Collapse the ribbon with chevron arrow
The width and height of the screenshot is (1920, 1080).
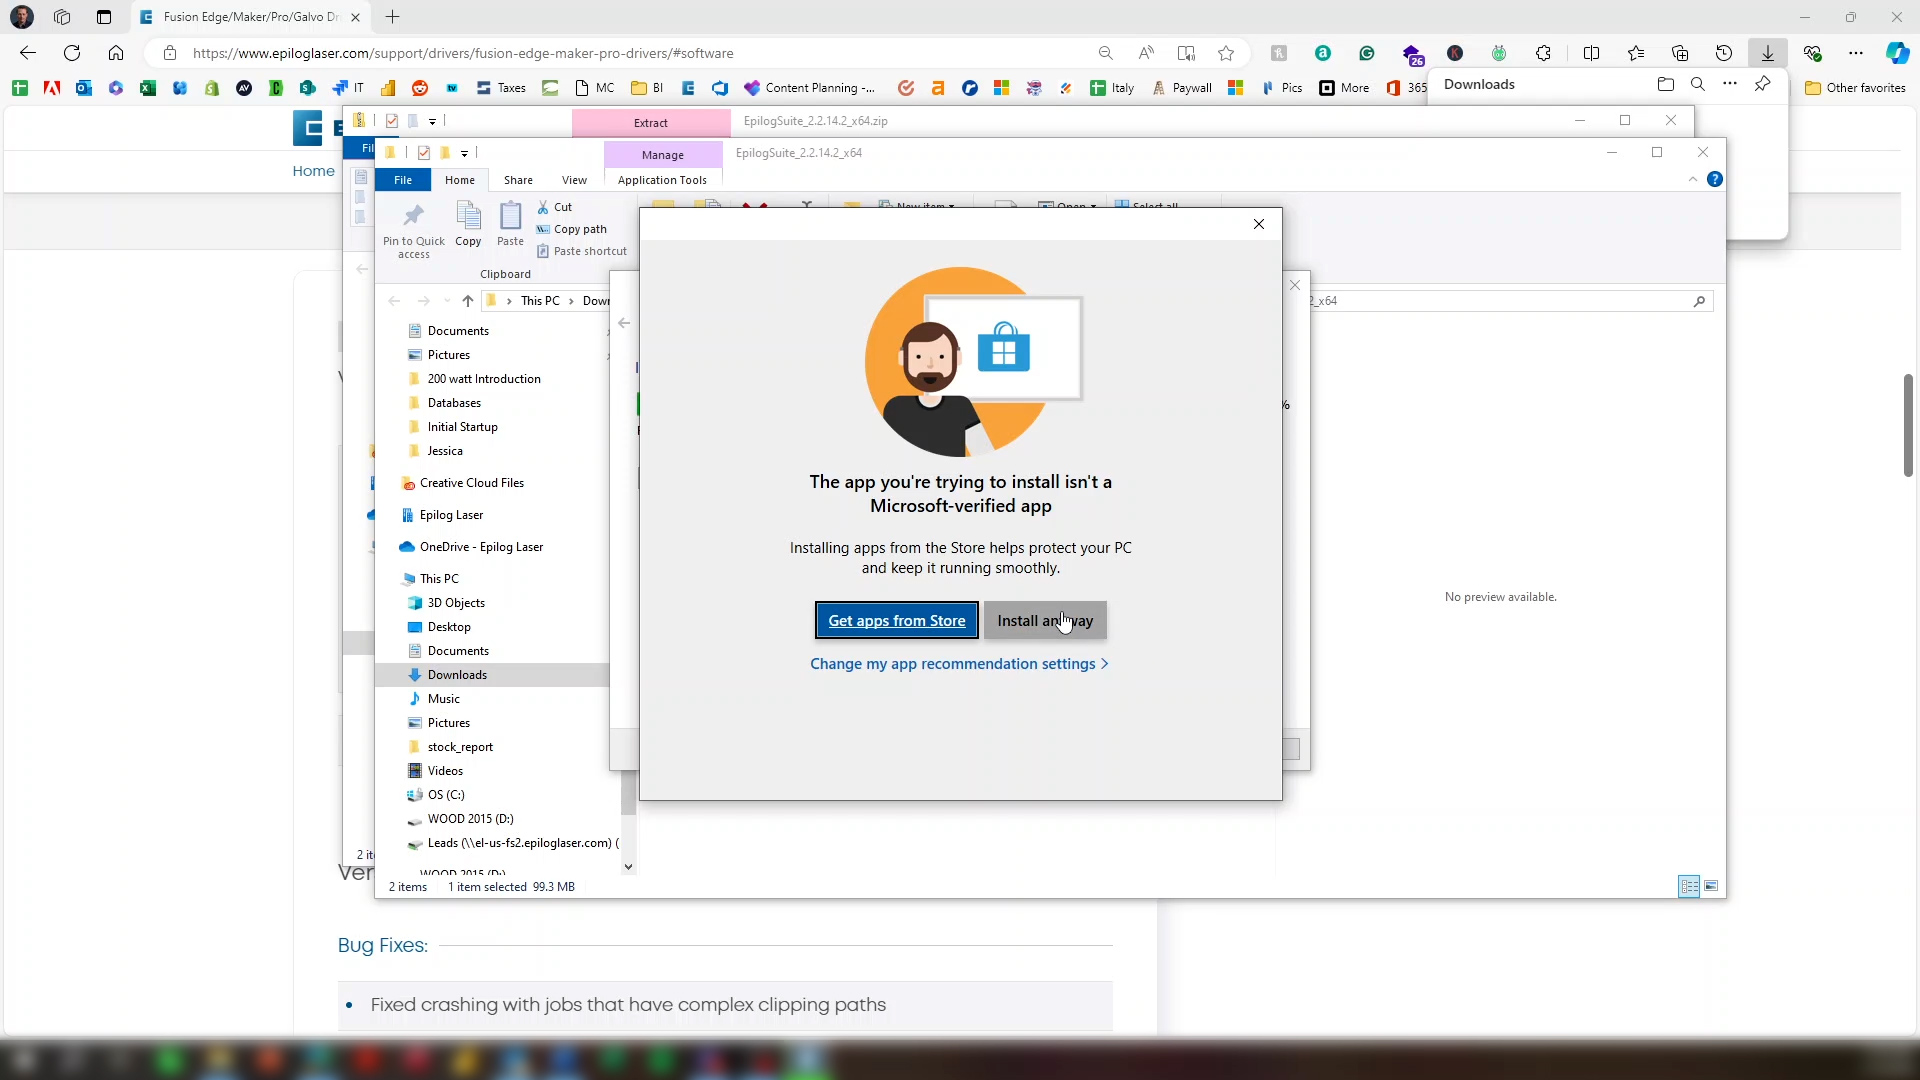pos(1692,180)
